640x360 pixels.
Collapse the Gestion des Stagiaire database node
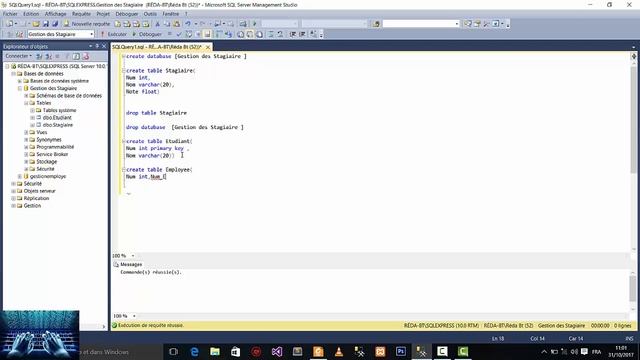20,88
